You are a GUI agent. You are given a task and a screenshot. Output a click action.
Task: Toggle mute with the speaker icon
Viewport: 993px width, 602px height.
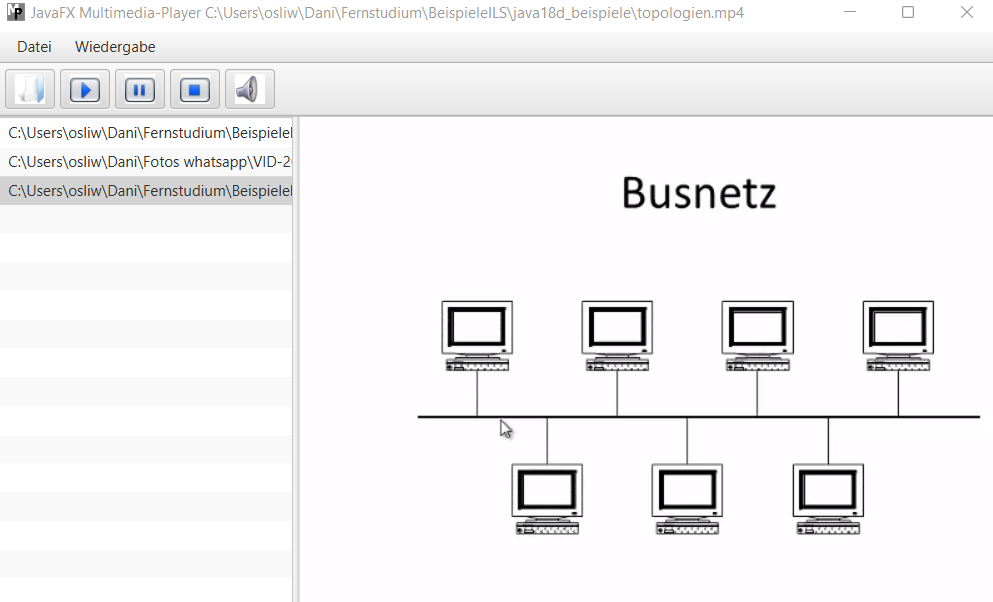(x=249, y=90)
